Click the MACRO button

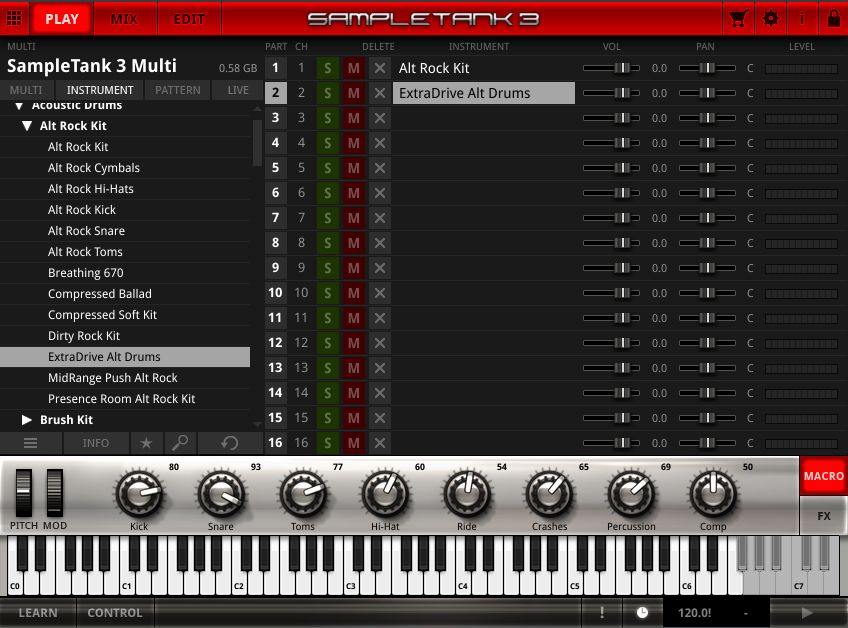[x=823, y=476]
